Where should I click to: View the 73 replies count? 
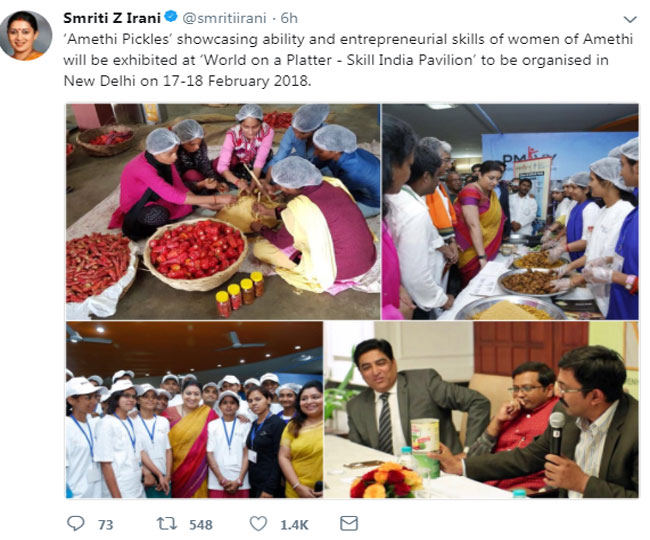pos(106,525)
